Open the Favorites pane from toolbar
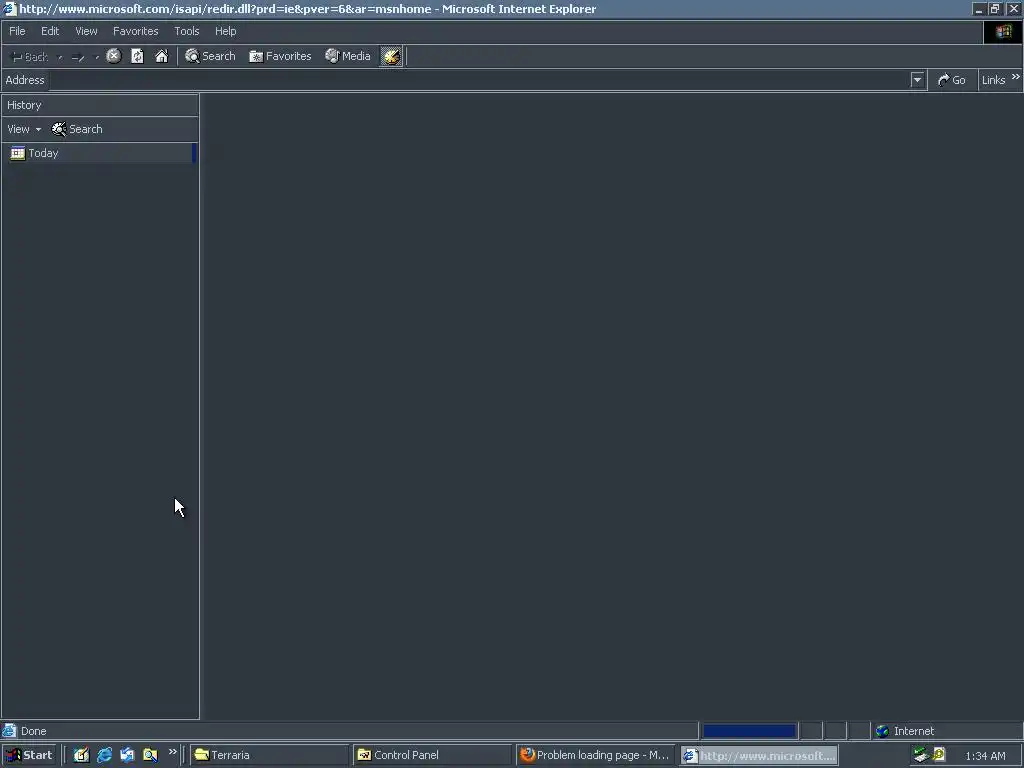 pyautogui.click(x=280, y=56)
